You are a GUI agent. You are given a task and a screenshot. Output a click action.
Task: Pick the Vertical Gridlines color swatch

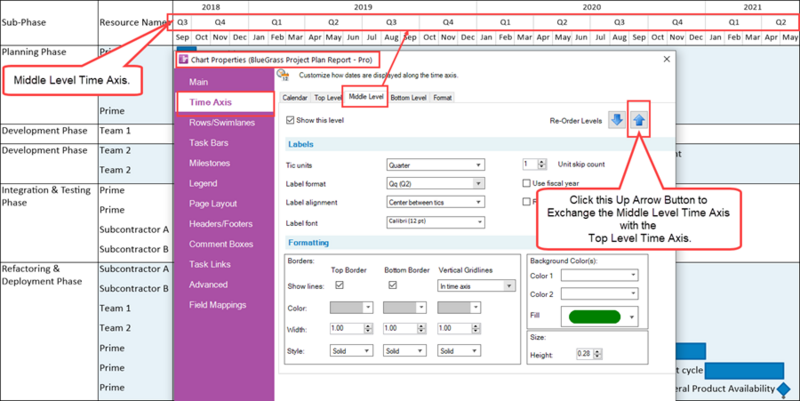[459, 308]
